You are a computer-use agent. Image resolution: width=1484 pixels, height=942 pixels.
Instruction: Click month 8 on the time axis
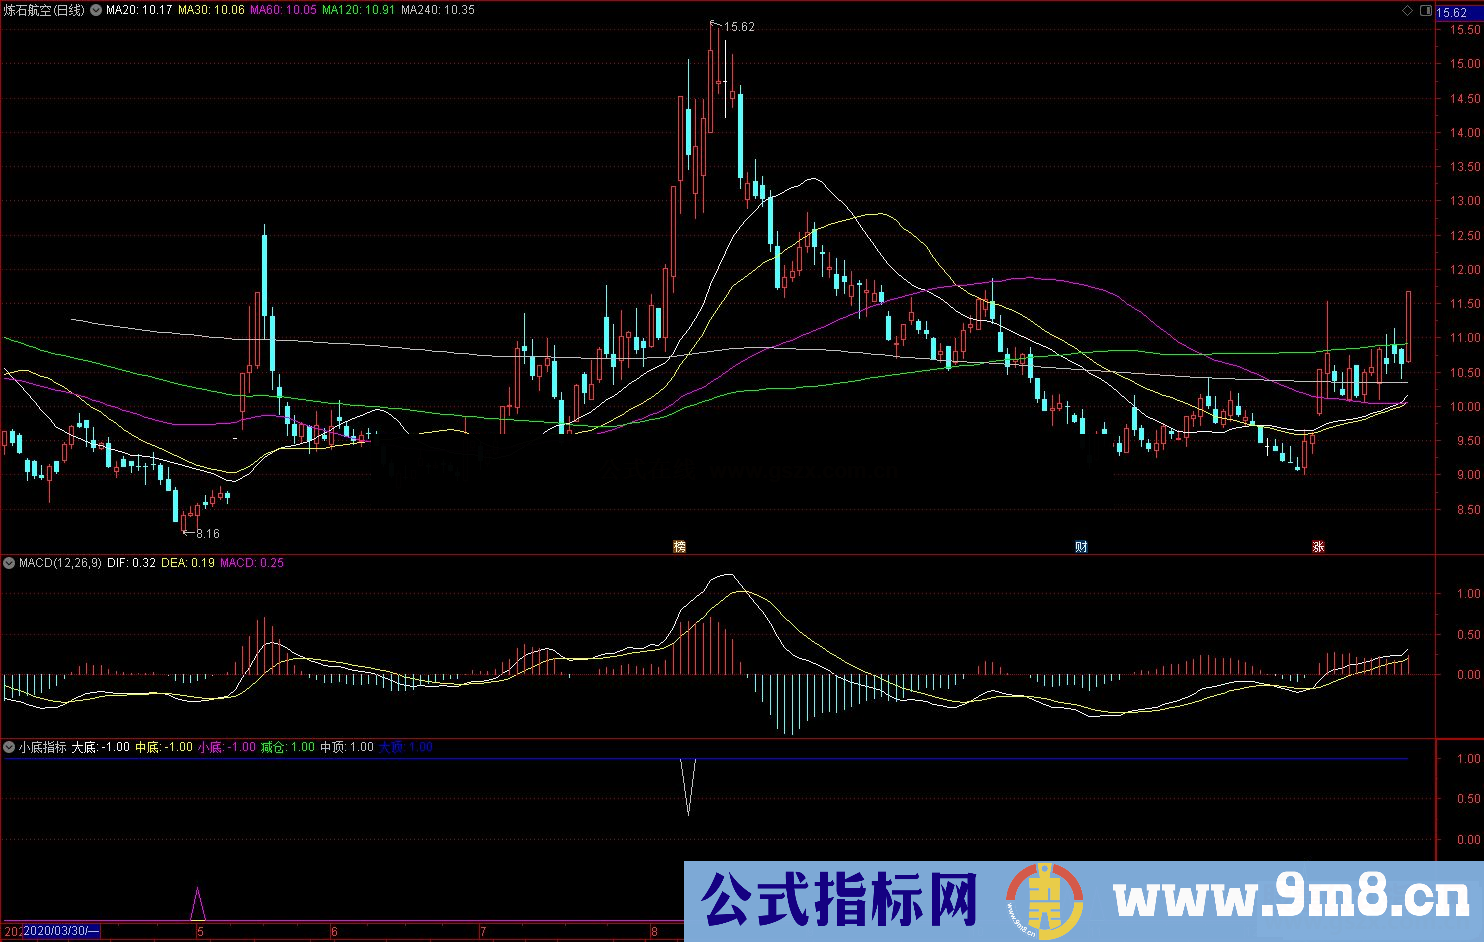coord(655,932)
